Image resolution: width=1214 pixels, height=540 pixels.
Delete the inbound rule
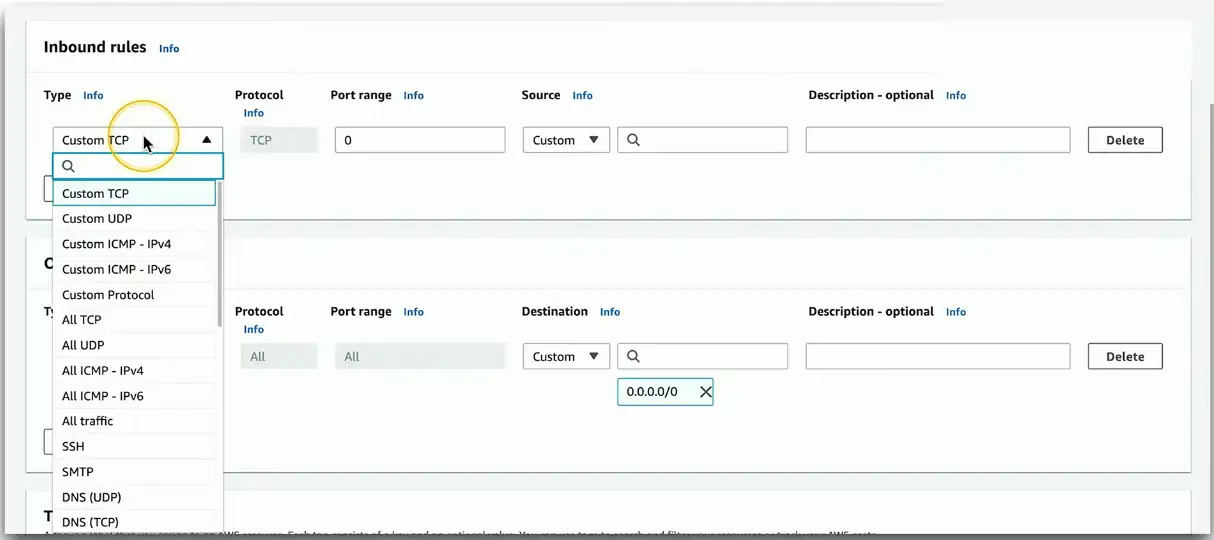1124,140
